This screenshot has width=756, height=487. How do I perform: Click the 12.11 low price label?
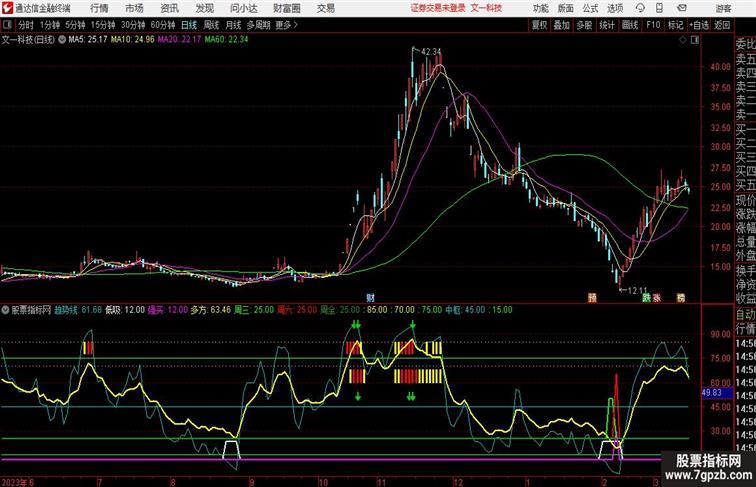coord(637,290)
